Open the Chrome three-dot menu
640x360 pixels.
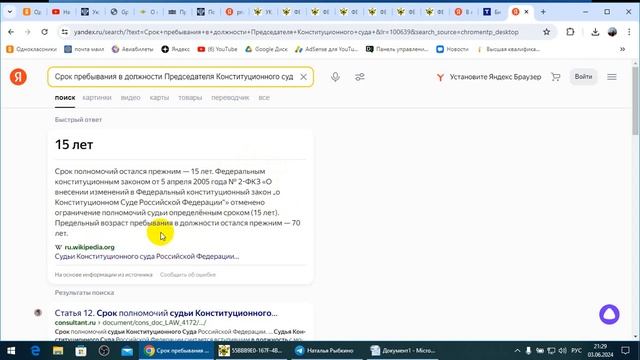(x=629, y=32)
